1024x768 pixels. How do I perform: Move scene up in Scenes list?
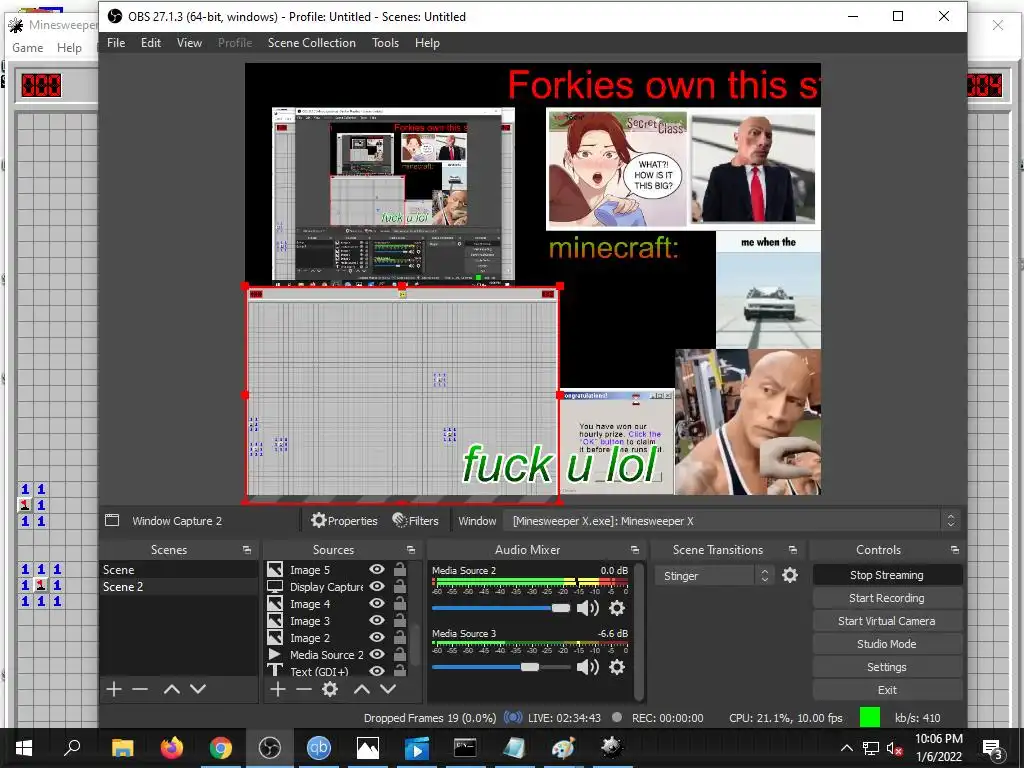(x=172, y=689)
